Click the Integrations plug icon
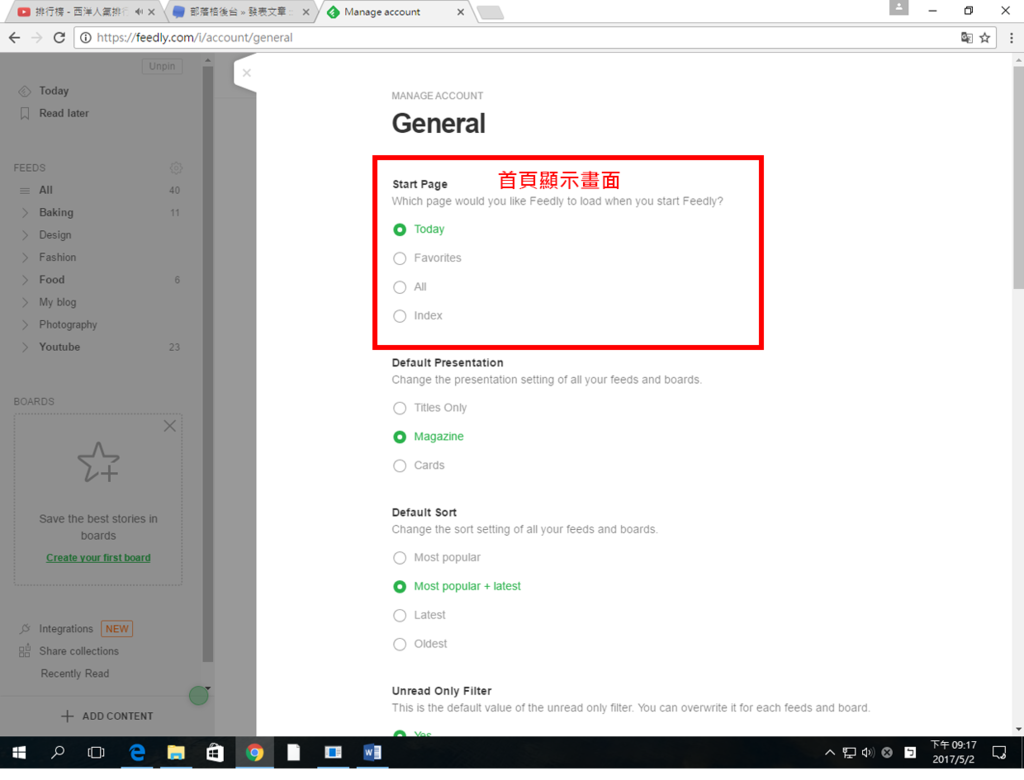 (x=25, y=628)
